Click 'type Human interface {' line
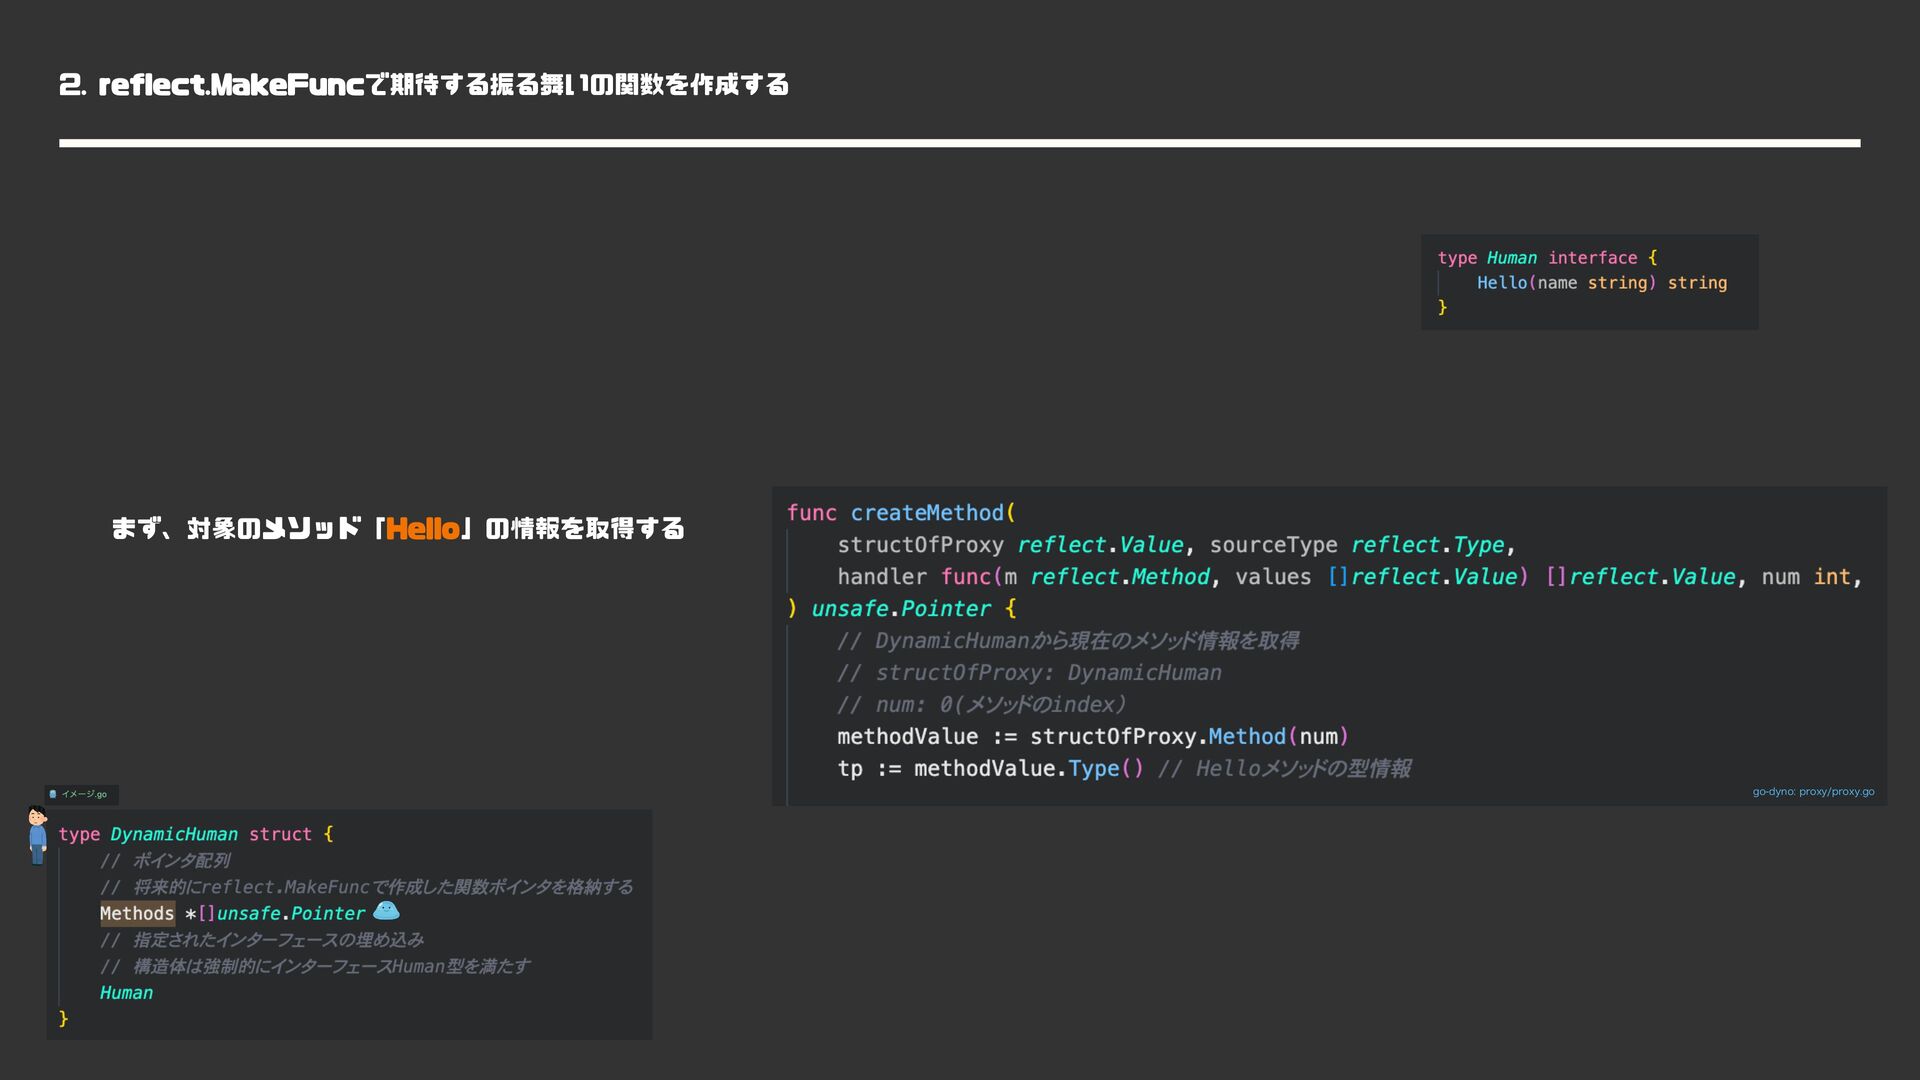Image resolution: width=1920 pixels, height=1080 pixels. pyautogui.click(x=1547, y=258)
